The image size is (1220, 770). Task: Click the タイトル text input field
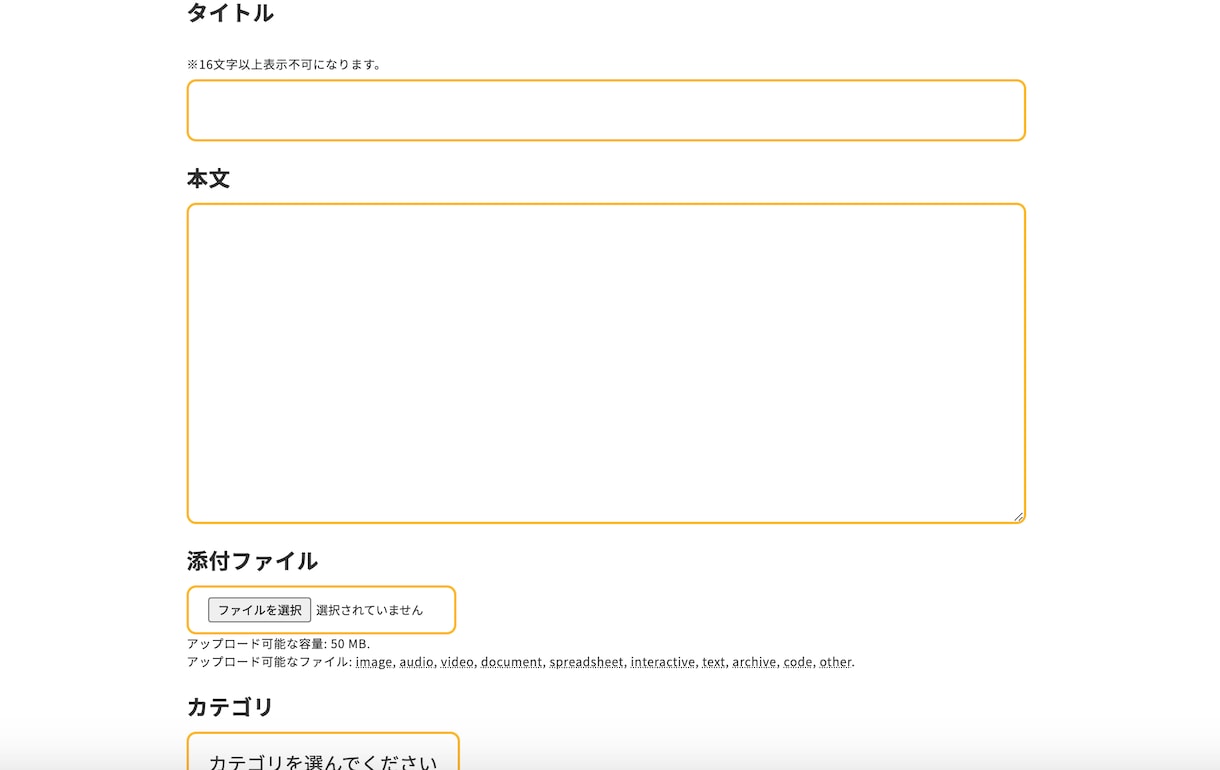click(x=606, y=110)
